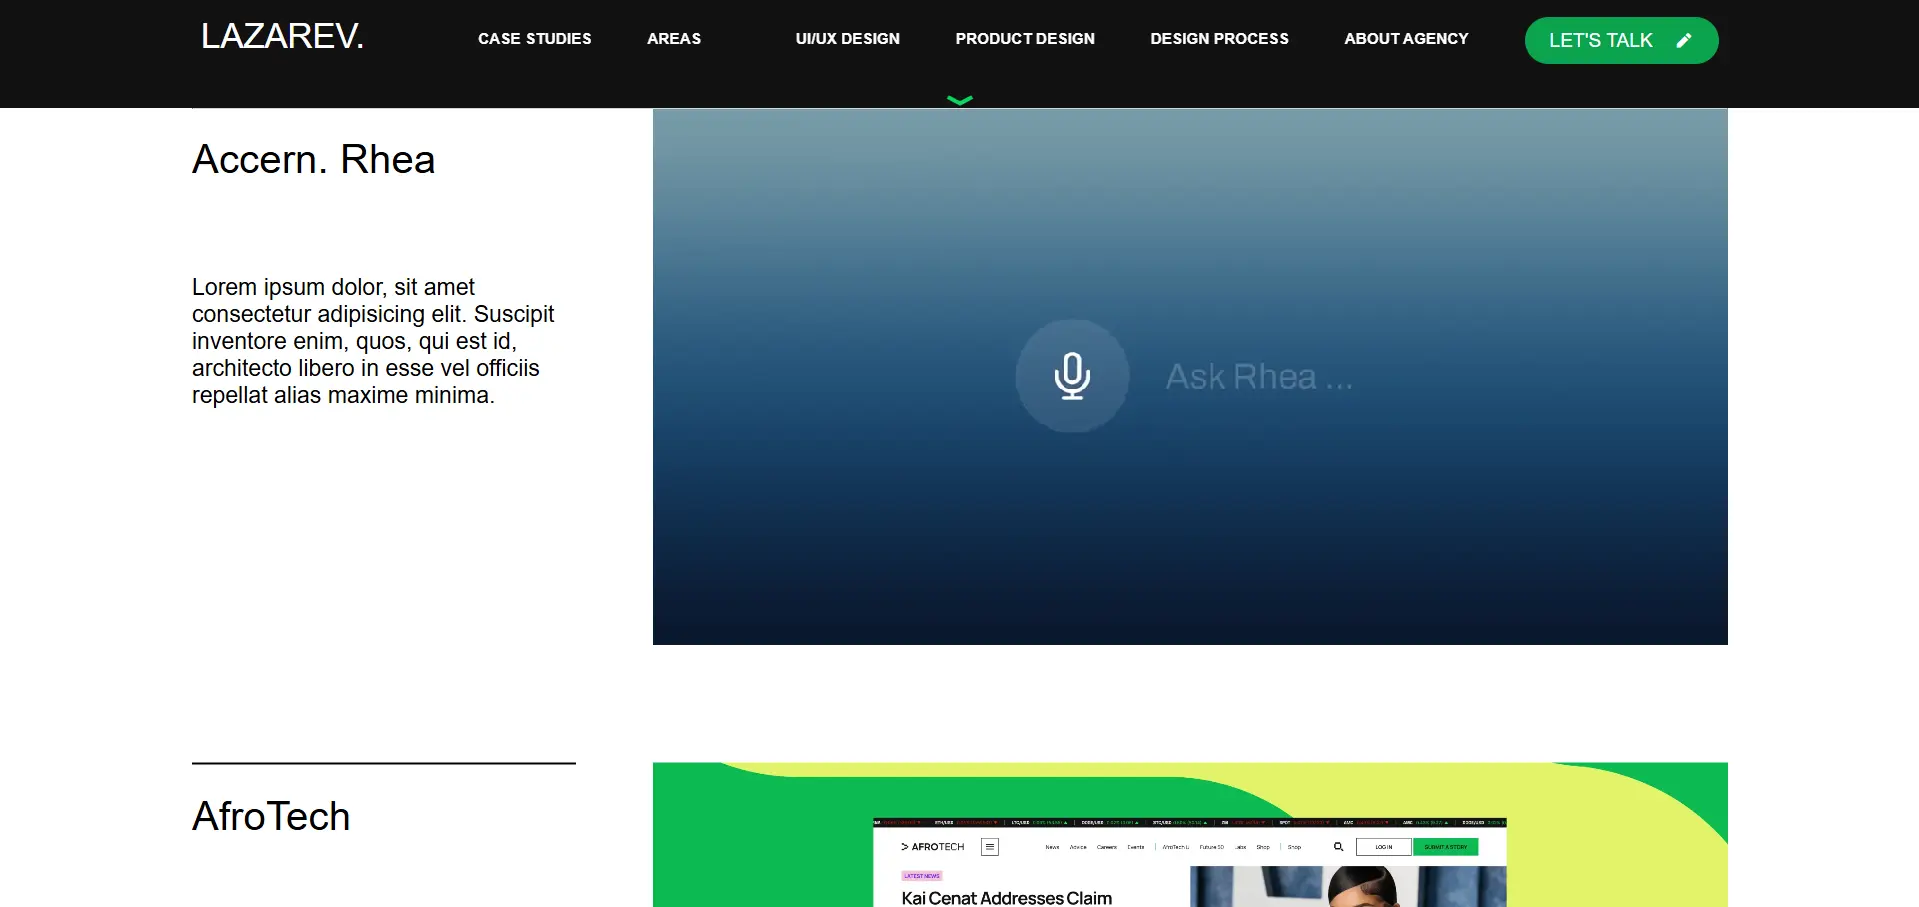Click the microphone icon in the Rhea interface
This screenshot has height=907, width=1919.
1071,376
